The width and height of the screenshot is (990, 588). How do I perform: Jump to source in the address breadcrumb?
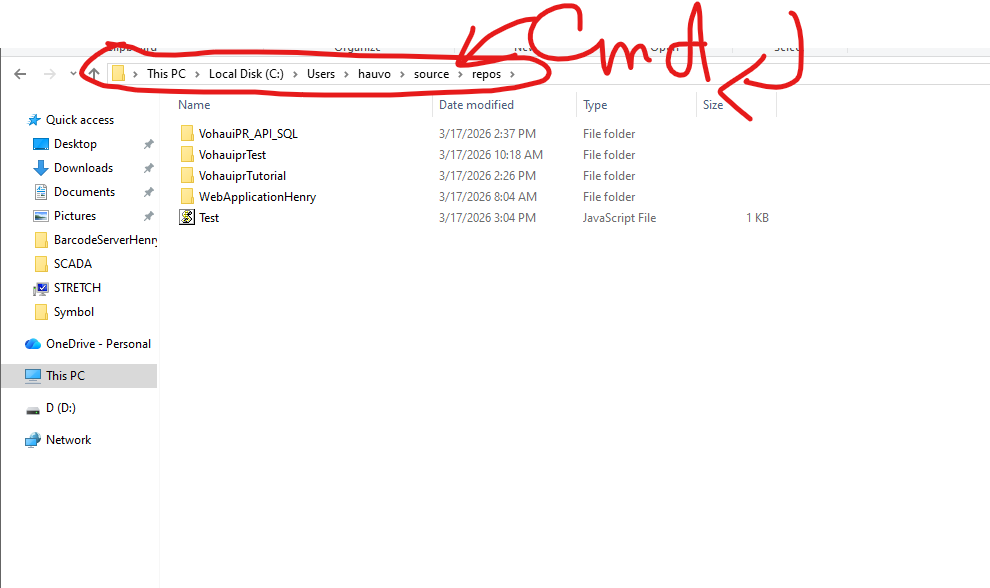[x=431, y=74]
